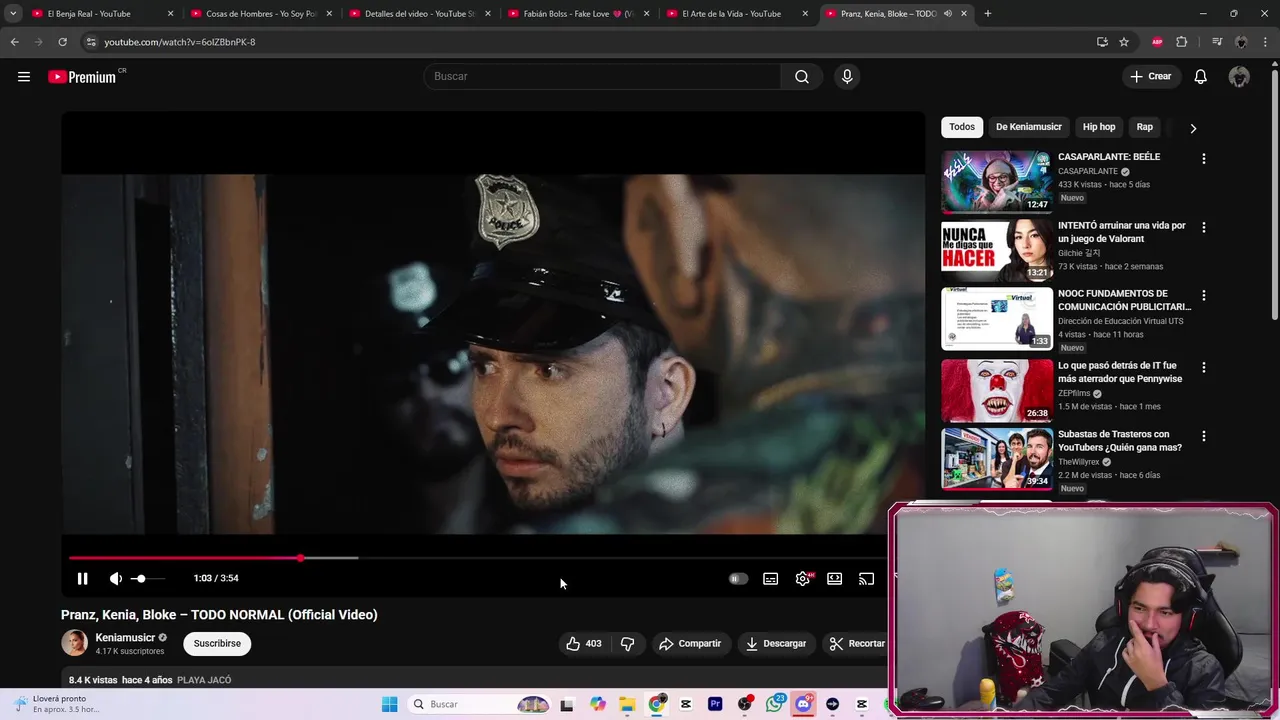The height and width of the screenshot is (720, 1280).
Task: Open File Explorer from taskbar
Action: 627,704
